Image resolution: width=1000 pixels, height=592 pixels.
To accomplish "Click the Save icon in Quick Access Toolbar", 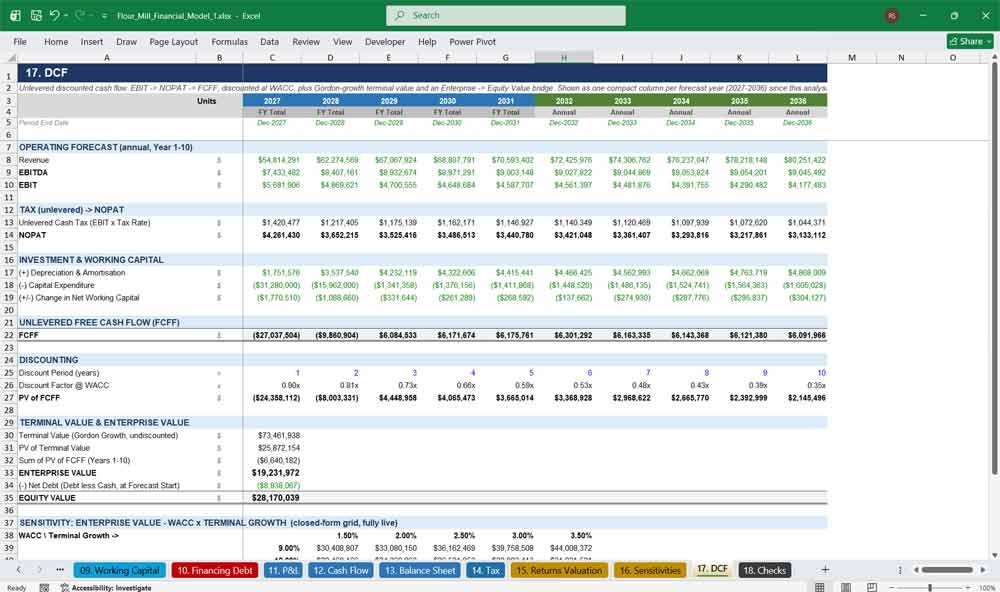I will 36,15.
